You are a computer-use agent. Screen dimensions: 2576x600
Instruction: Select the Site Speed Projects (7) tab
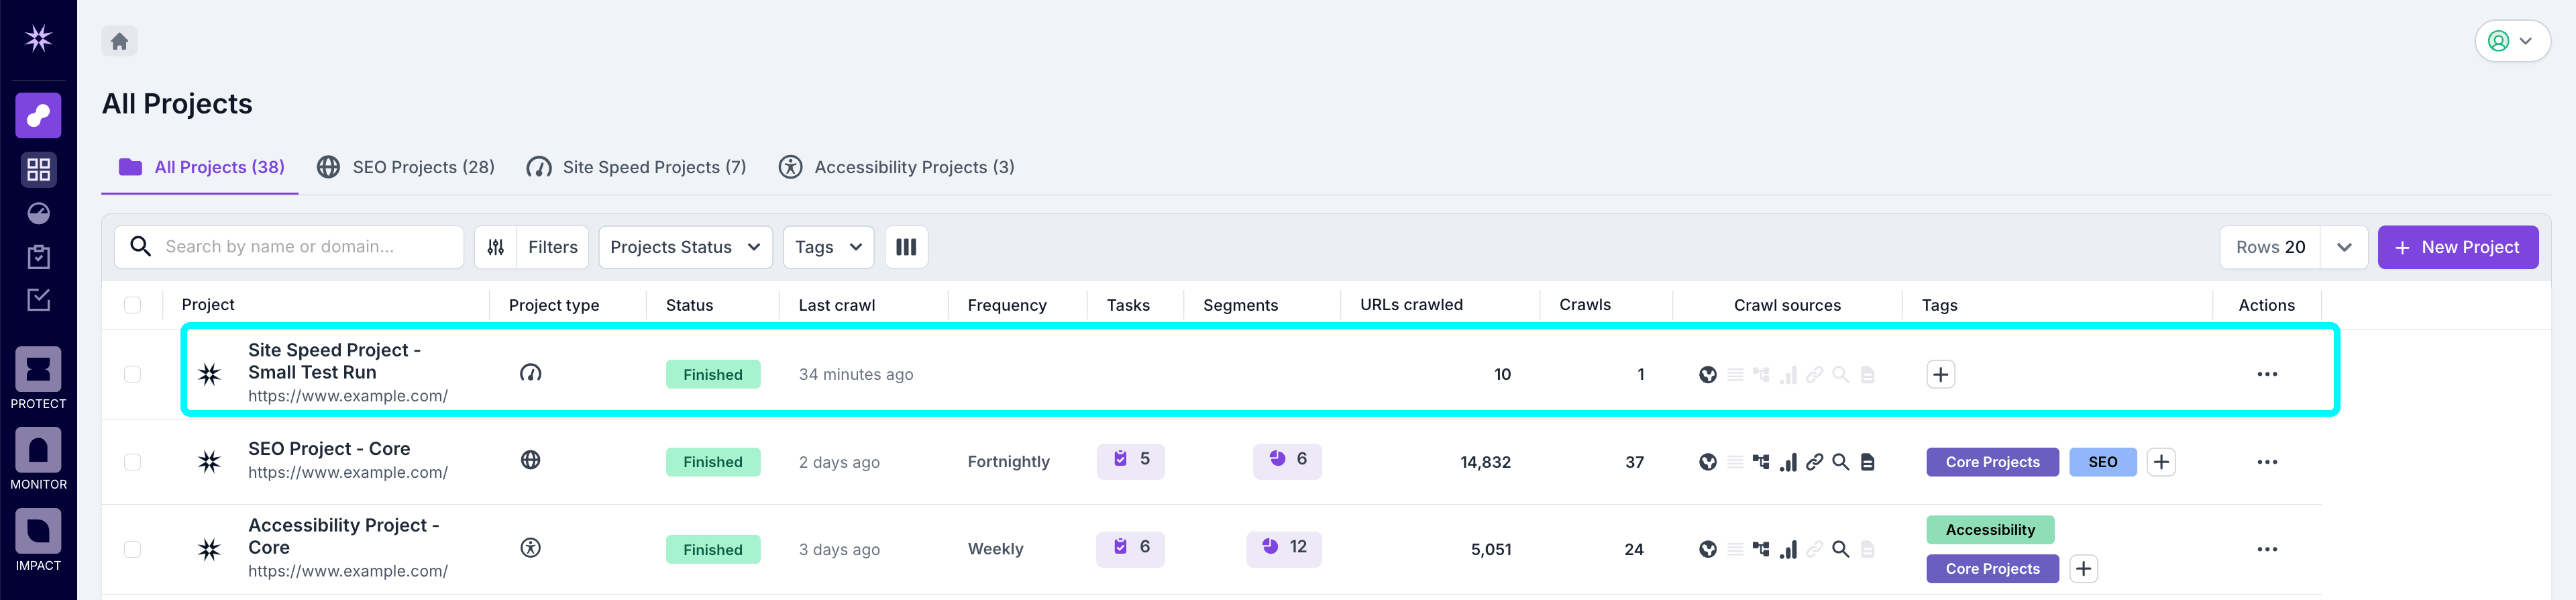pyautogui.click(x=637, y=167)
